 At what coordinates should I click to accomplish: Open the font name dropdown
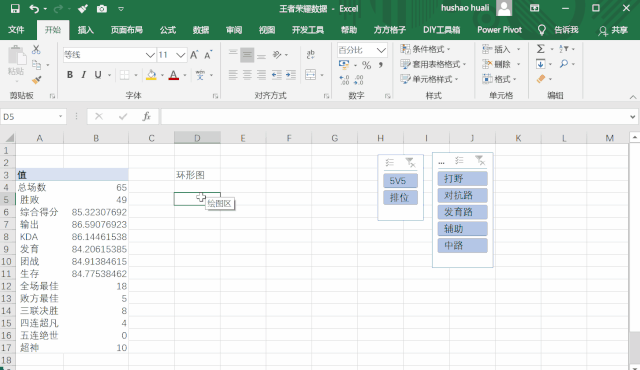pos(150,55)
